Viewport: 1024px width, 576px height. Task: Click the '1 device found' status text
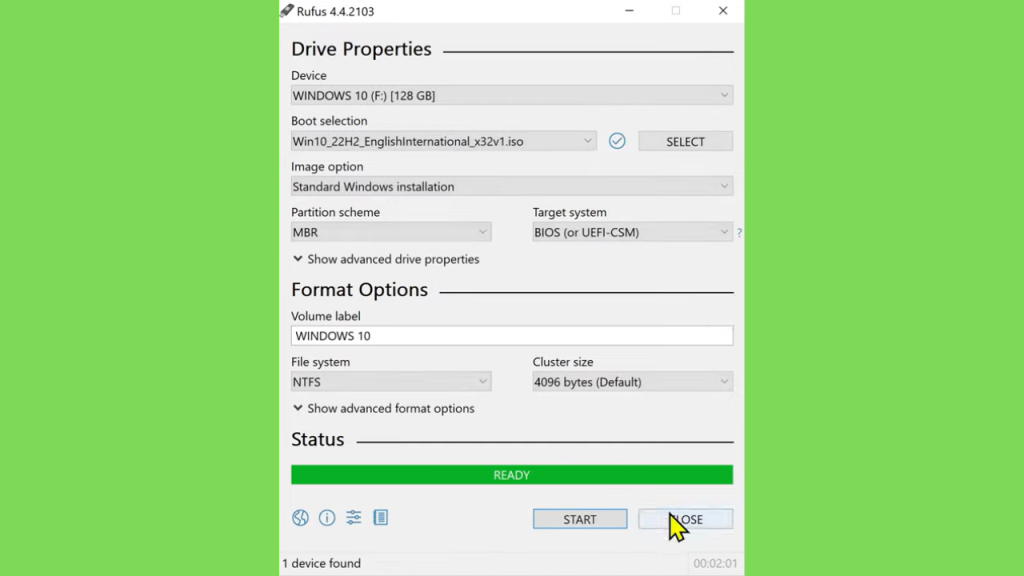pos(321,563)
